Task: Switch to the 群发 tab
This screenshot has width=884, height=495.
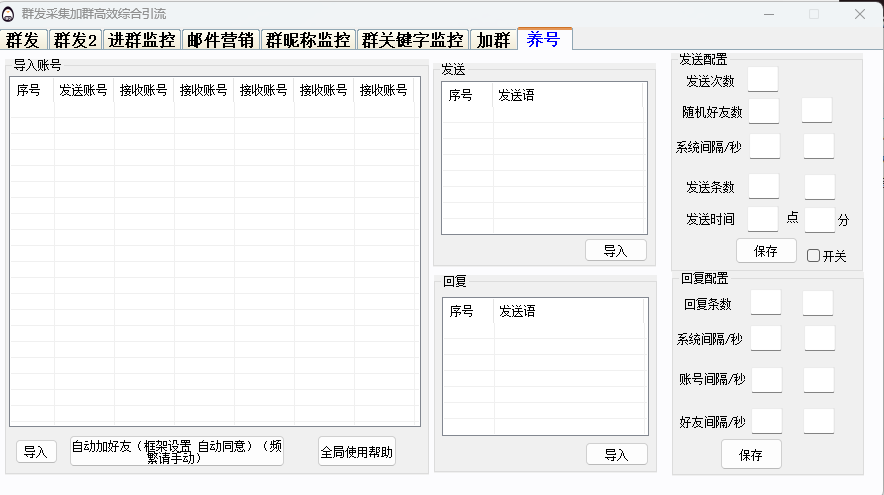Action: (23, 40)
